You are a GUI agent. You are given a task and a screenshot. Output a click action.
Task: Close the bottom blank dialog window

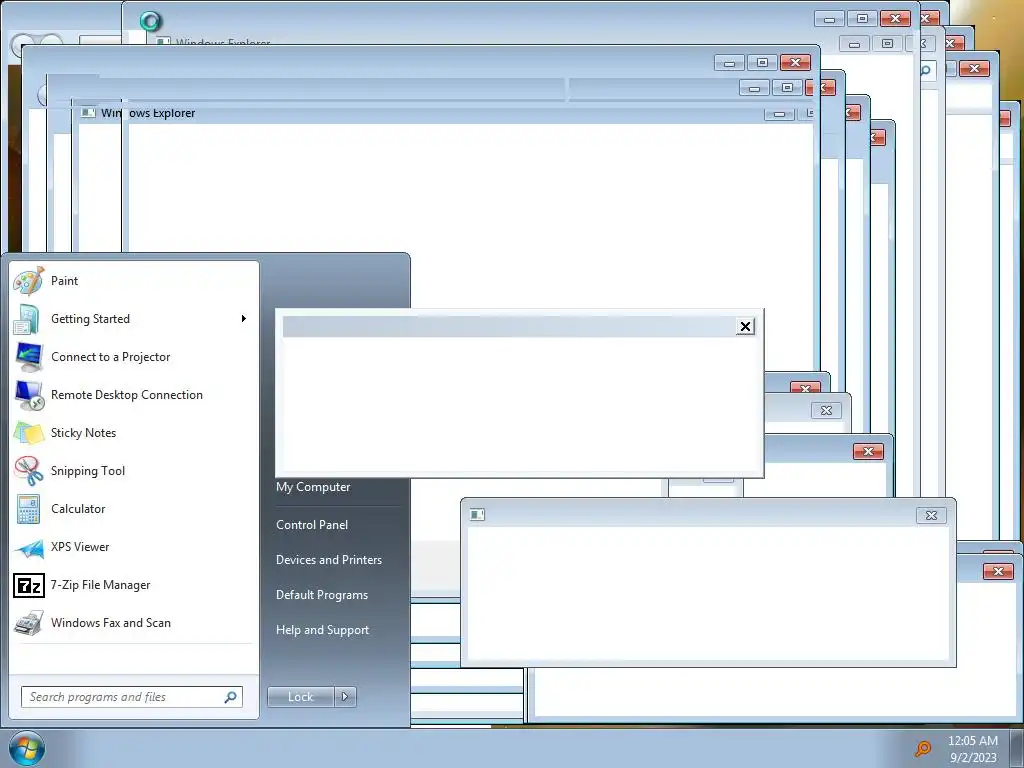pyautogui.click(x=931, y=515)
